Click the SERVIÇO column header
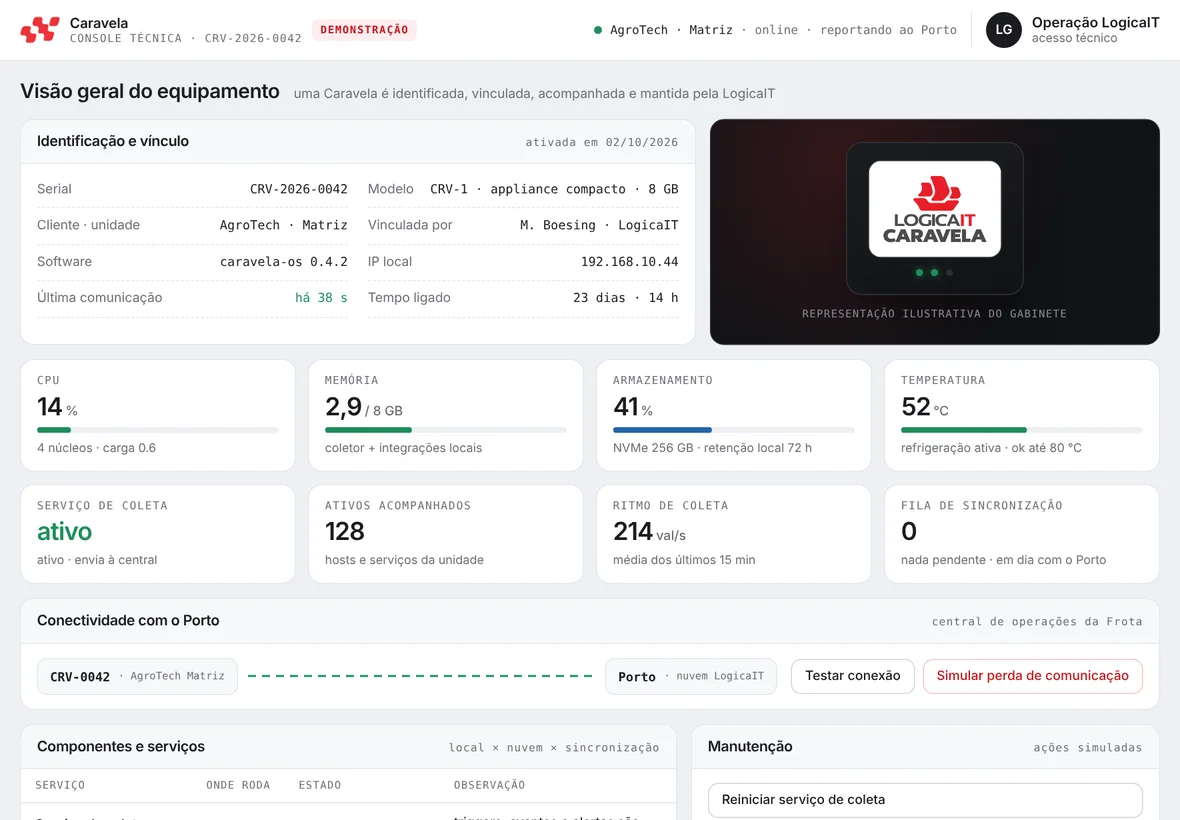The image size is (1180, 820). coord(60,785)
